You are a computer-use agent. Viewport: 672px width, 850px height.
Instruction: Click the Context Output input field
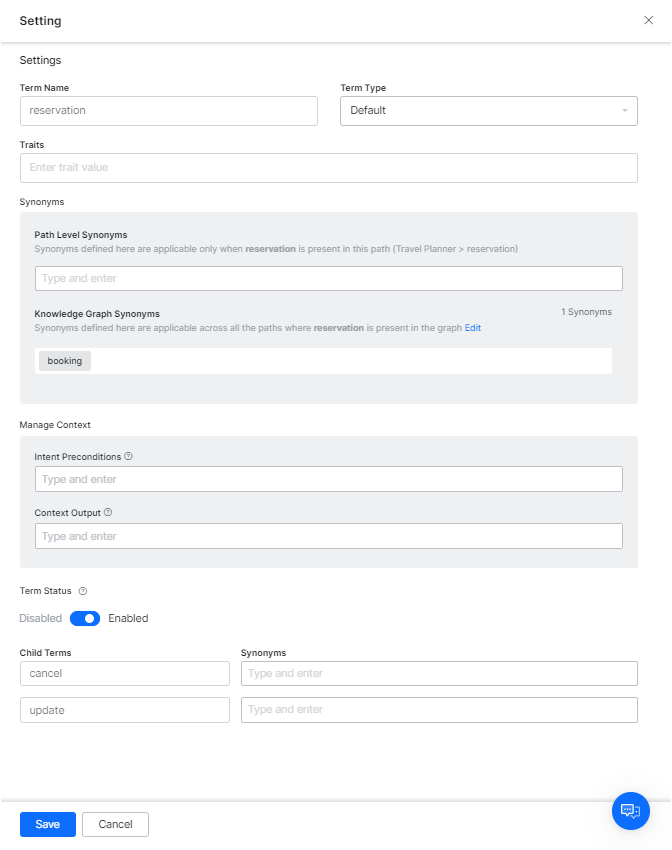pos(328,536)
